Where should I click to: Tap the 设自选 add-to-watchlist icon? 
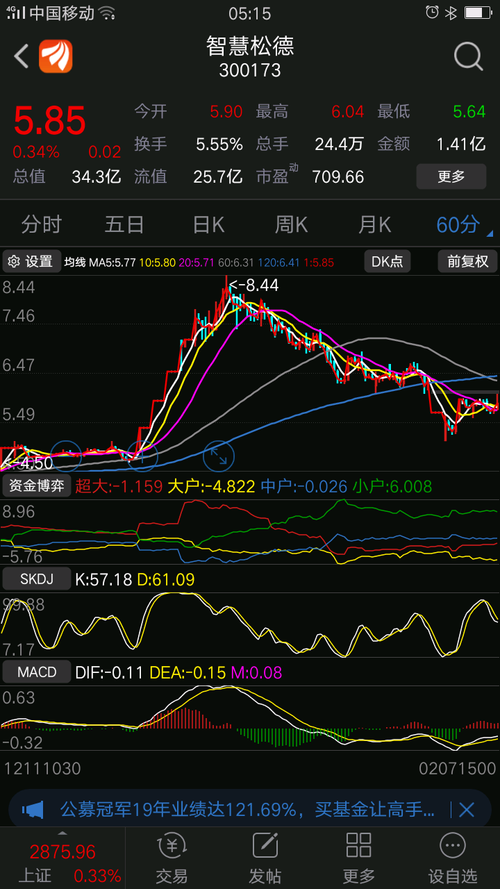click(452, 846)
